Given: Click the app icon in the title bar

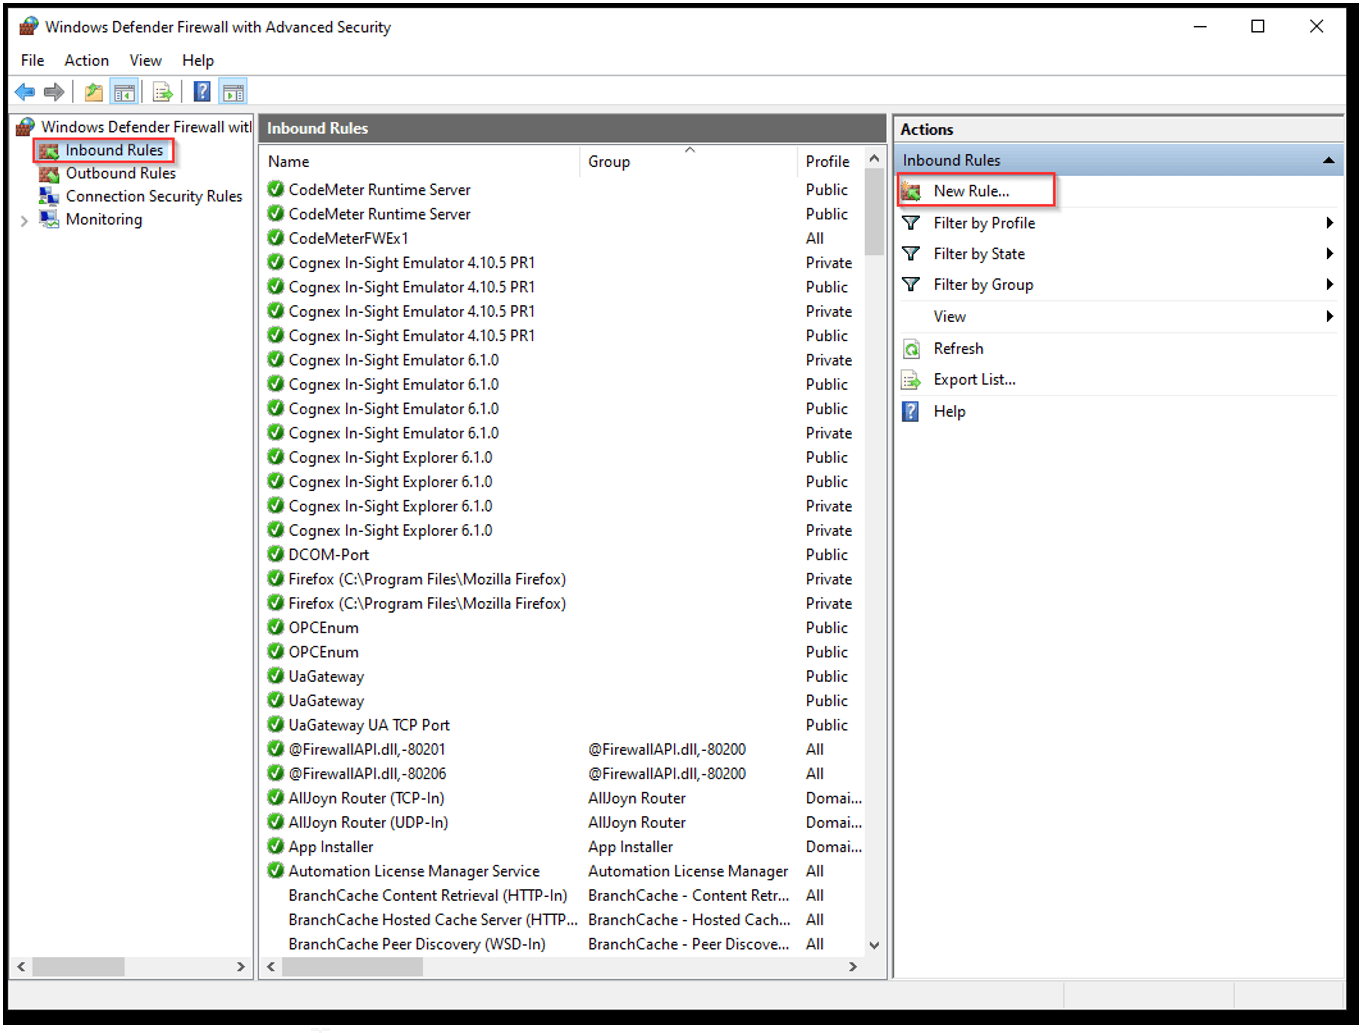Looking at the screenshot, I should (28, 27).
